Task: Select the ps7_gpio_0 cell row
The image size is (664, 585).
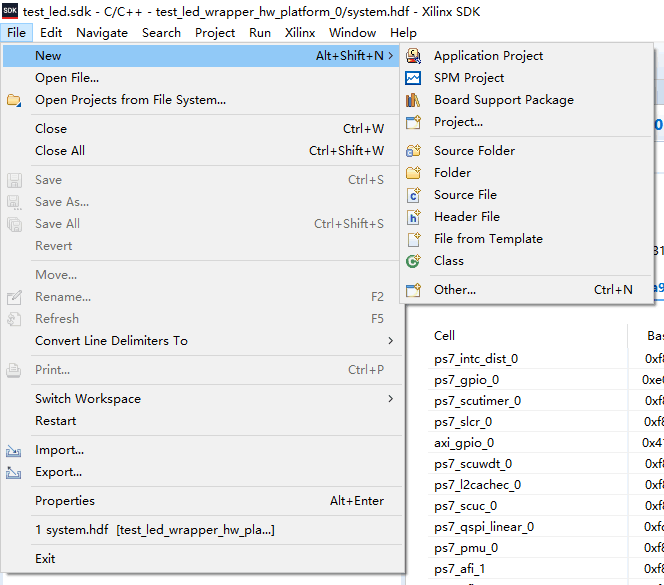Action: [x=527, y=380]
